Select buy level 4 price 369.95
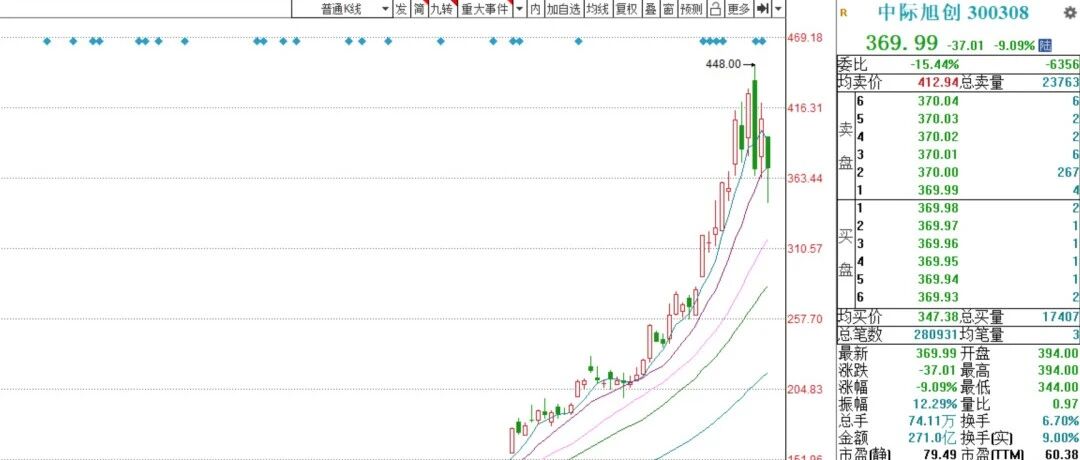 point(938,262)
